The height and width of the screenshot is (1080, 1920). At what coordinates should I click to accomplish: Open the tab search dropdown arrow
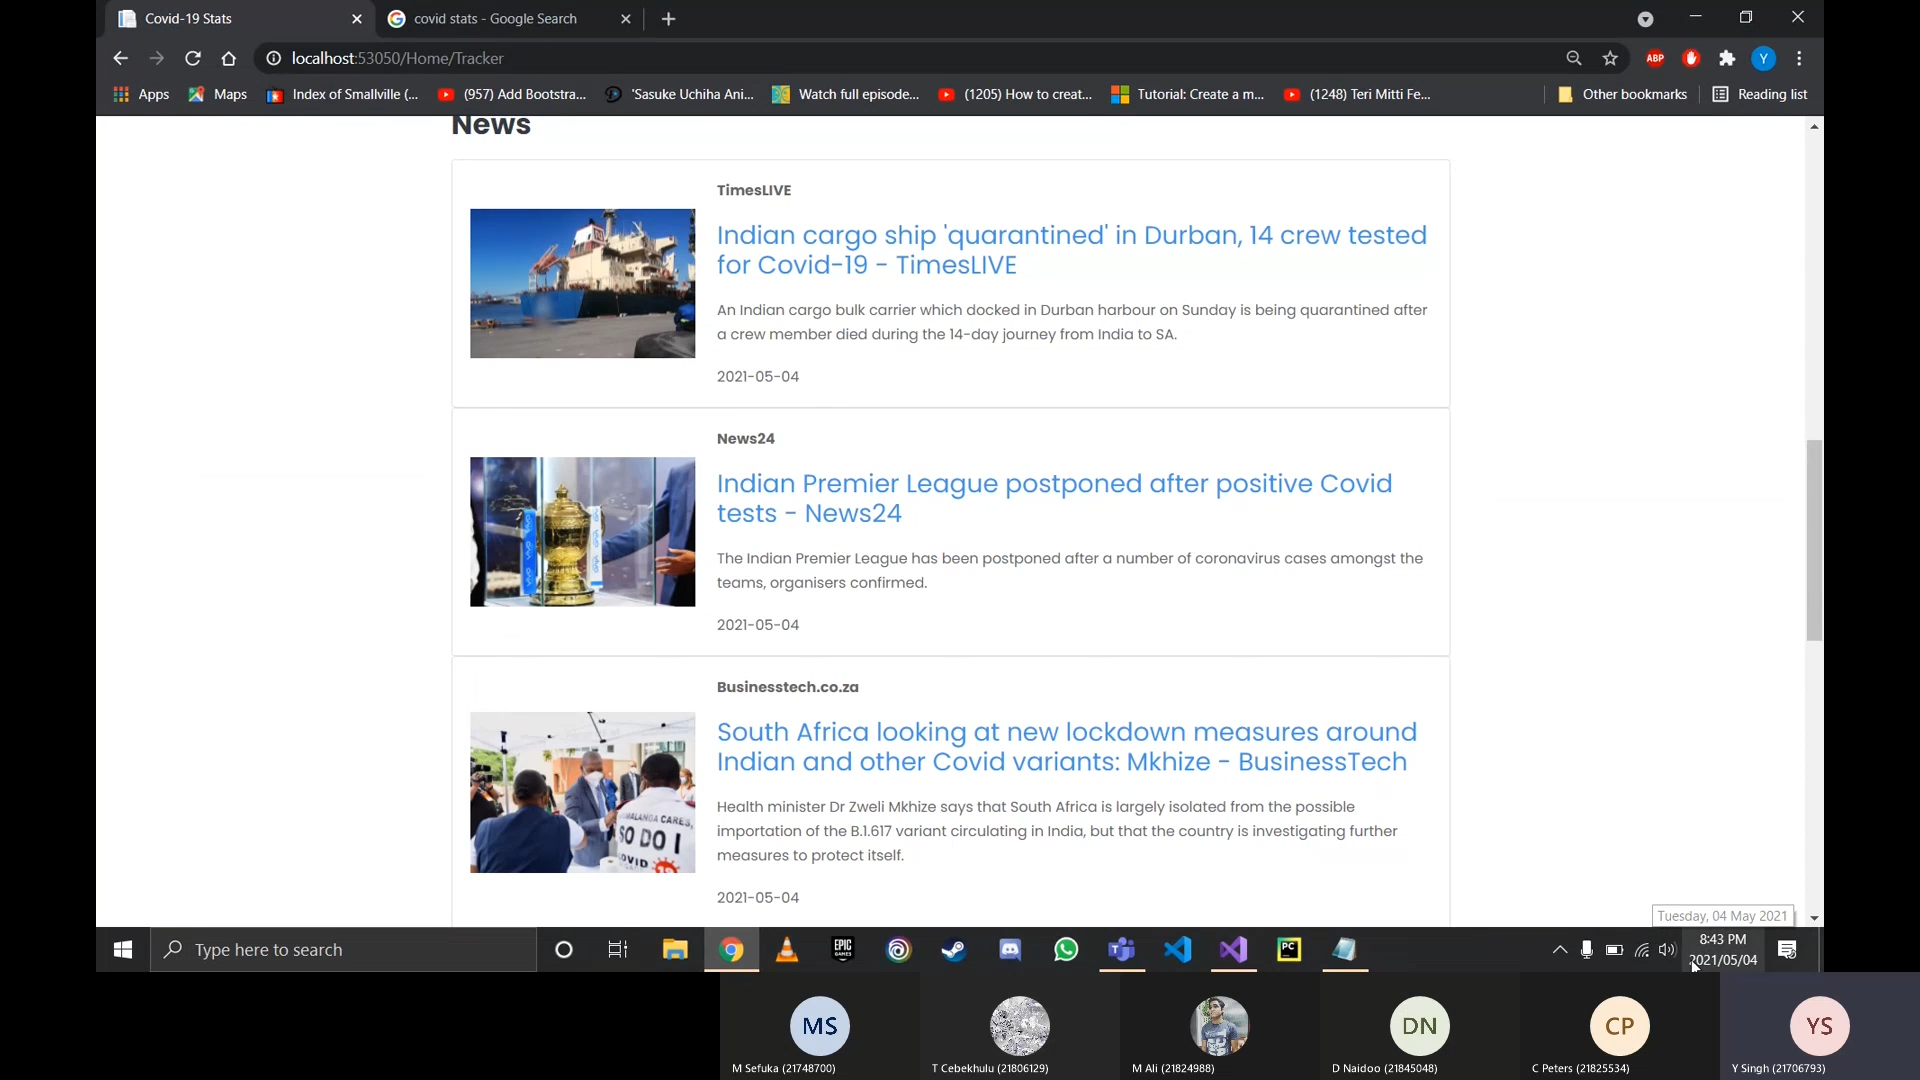tap(1645, 19)
